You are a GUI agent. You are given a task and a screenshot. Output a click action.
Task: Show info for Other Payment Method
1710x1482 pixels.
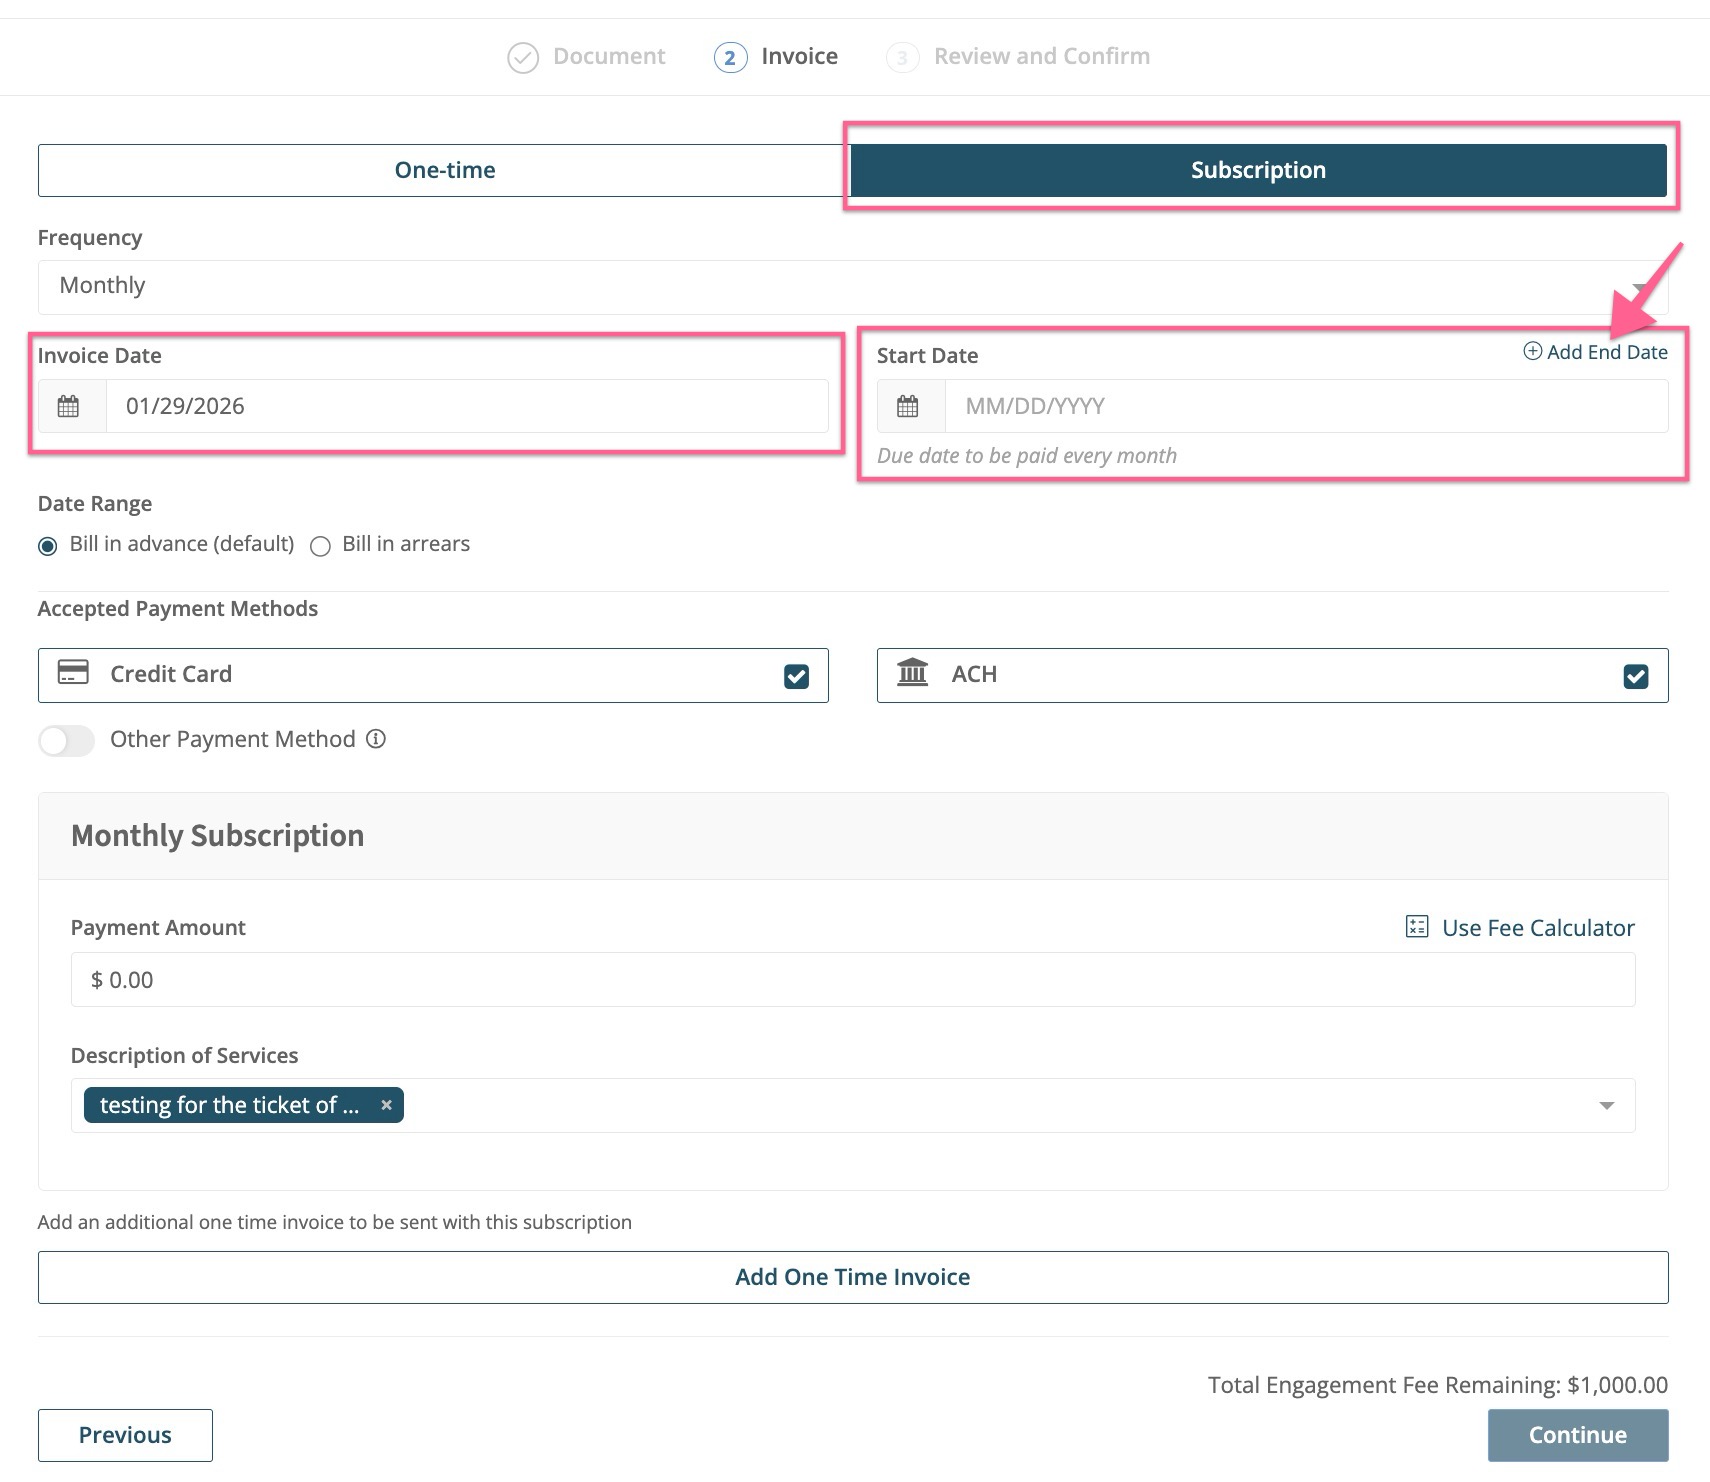(x=376, y=739)
